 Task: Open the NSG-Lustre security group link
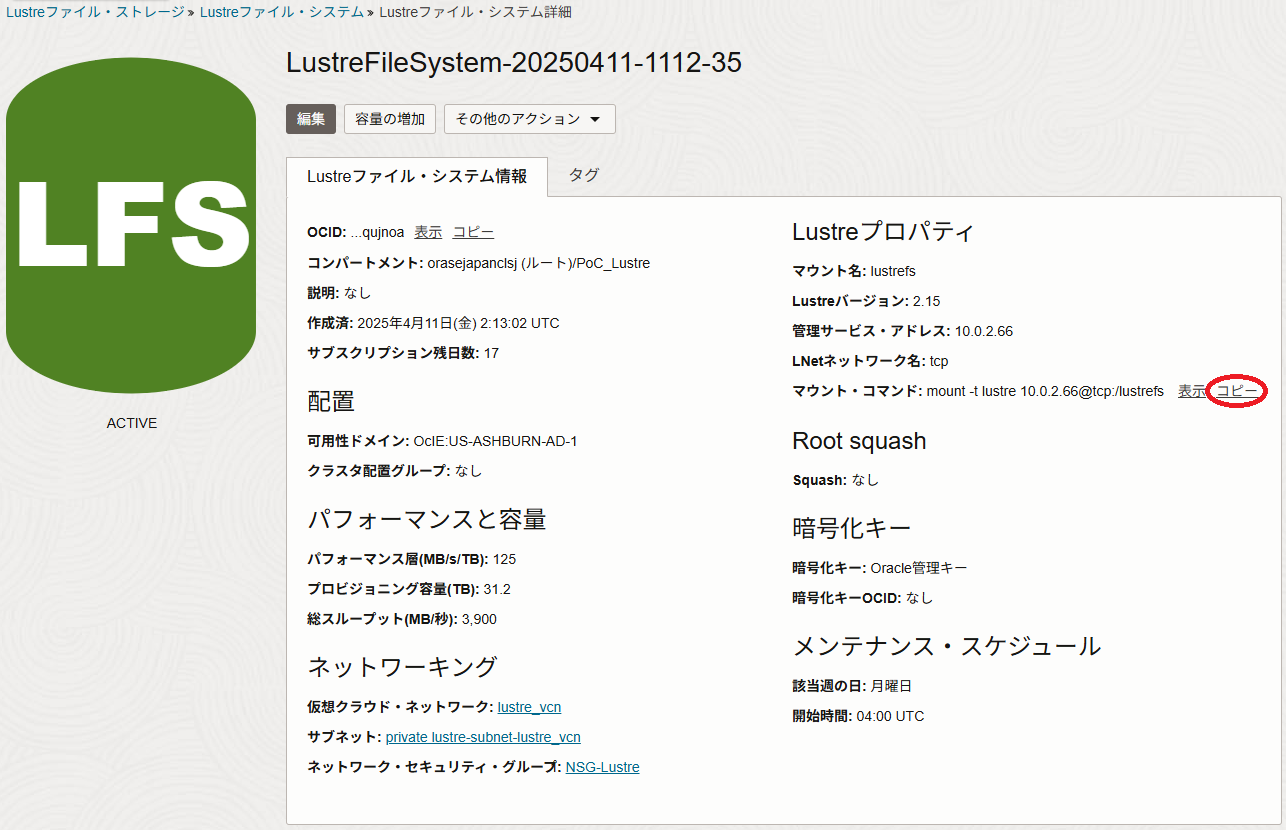pos(602,767)
